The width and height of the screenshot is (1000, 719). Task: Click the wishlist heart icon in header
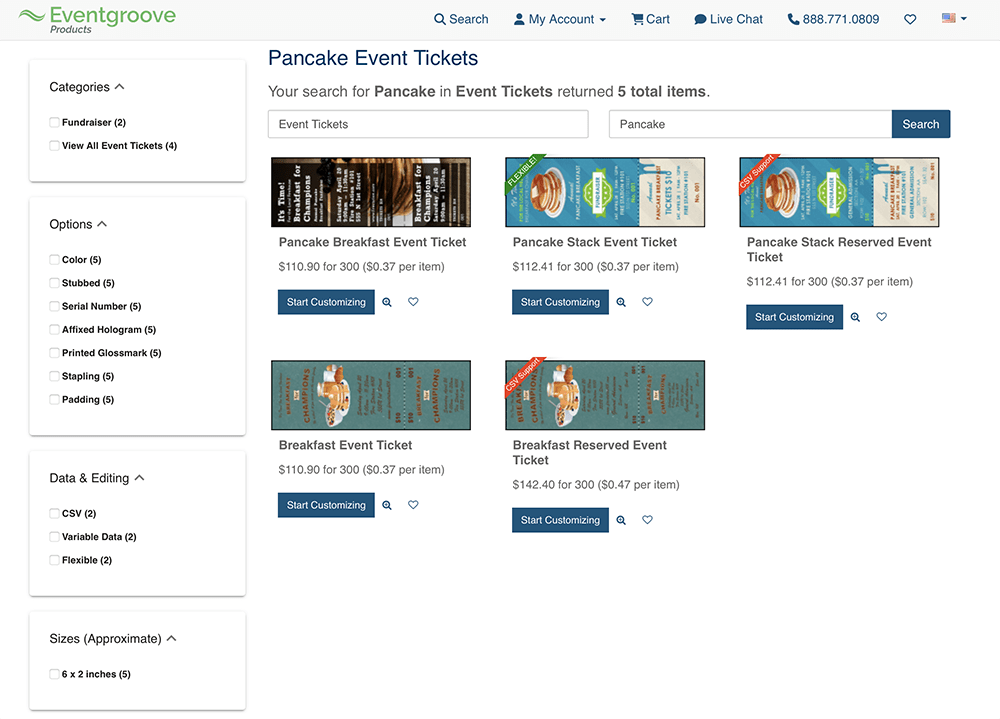910,19
